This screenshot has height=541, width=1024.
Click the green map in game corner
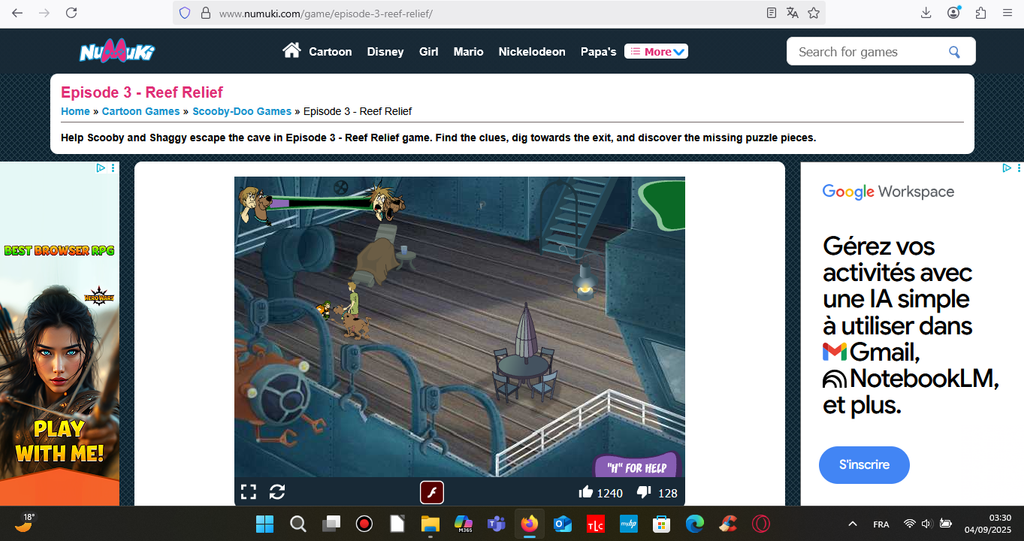click(661, 206)
